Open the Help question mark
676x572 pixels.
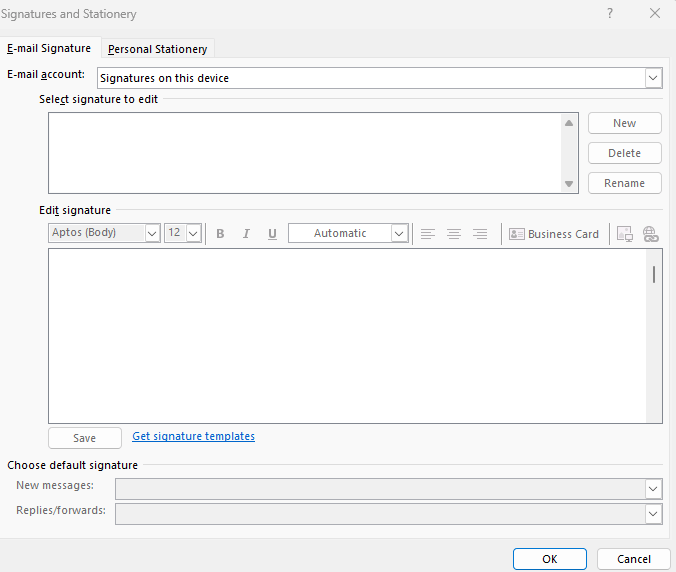[610, 13]
